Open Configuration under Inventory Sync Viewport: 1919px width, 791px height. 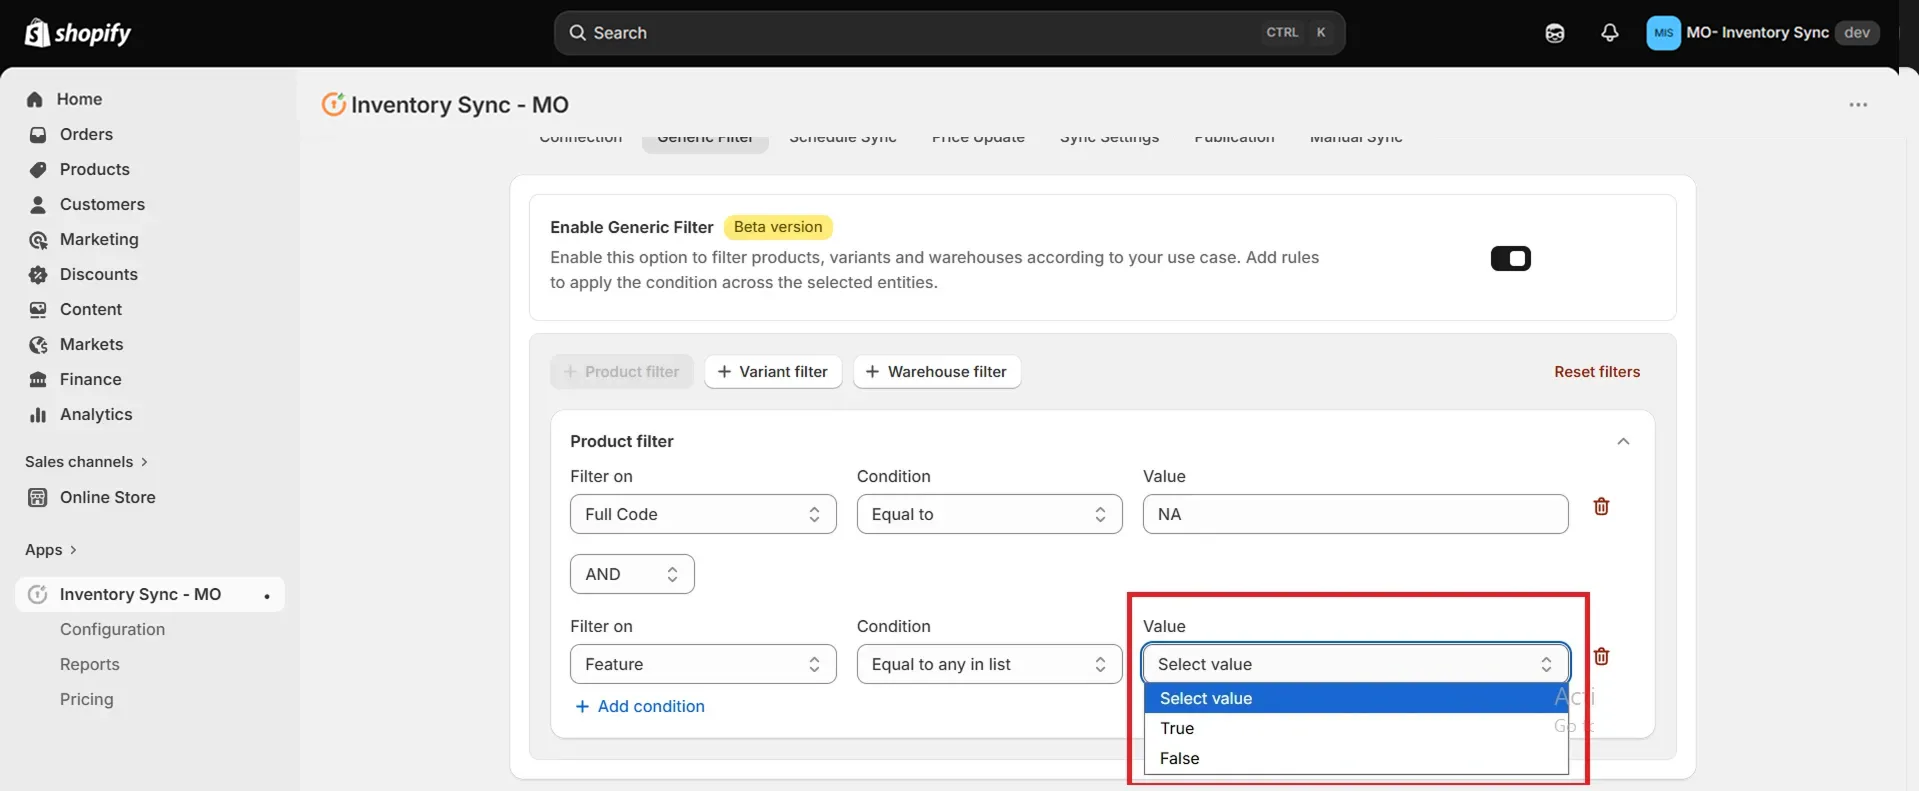pyautogui.click(x=112, y=629)
